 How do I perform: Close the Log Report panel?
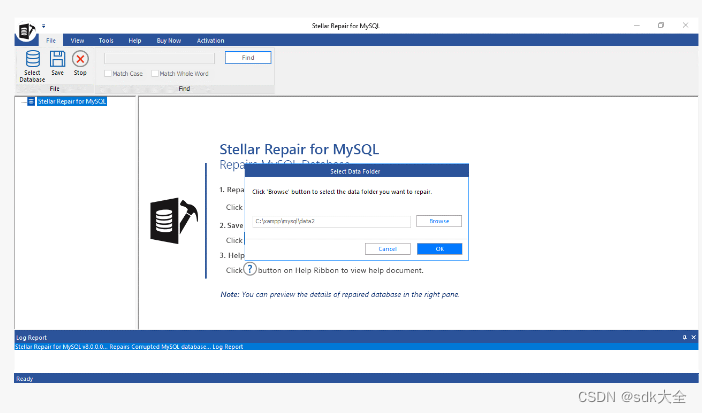coord(693,337)
